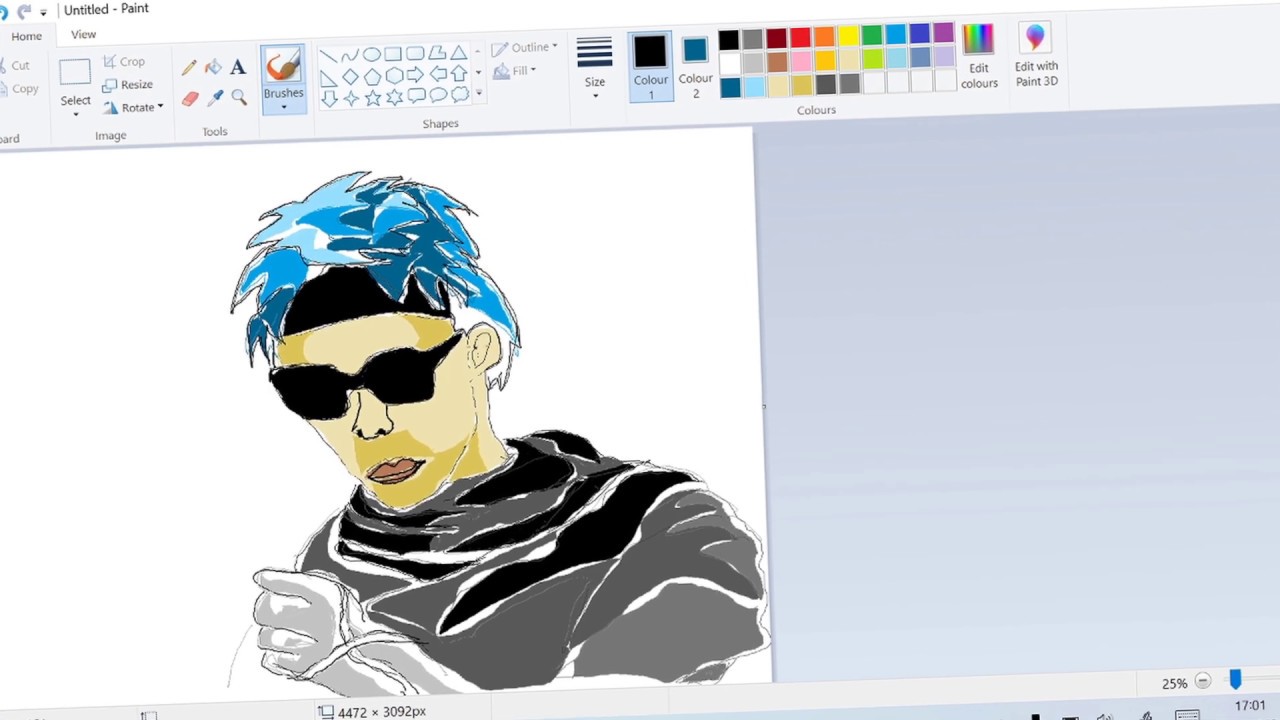Image resolution: width=1280 pixels, height=720 pixels.
Task: Choose the Right-angled triangle shape
Action: pyautogui.click(x=329, y=78)
